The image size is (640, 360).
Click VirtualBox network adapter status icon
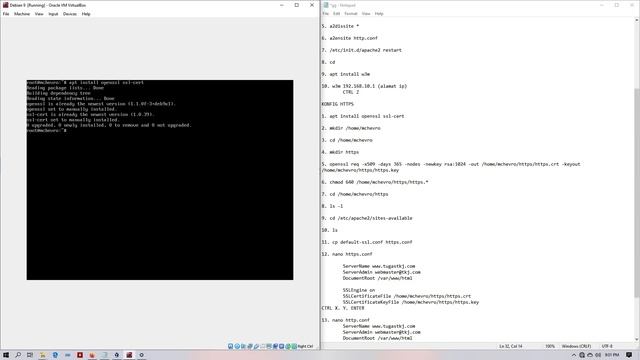click(249, 346)
